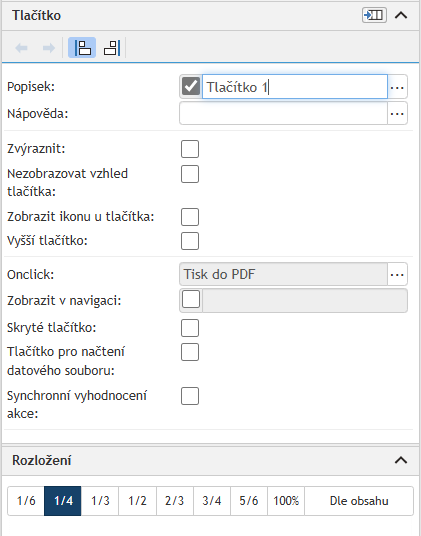Toggle the Skryté tlačítko checkbox
Viewport: 421px width, 536px height.
(x=190, y=328)
